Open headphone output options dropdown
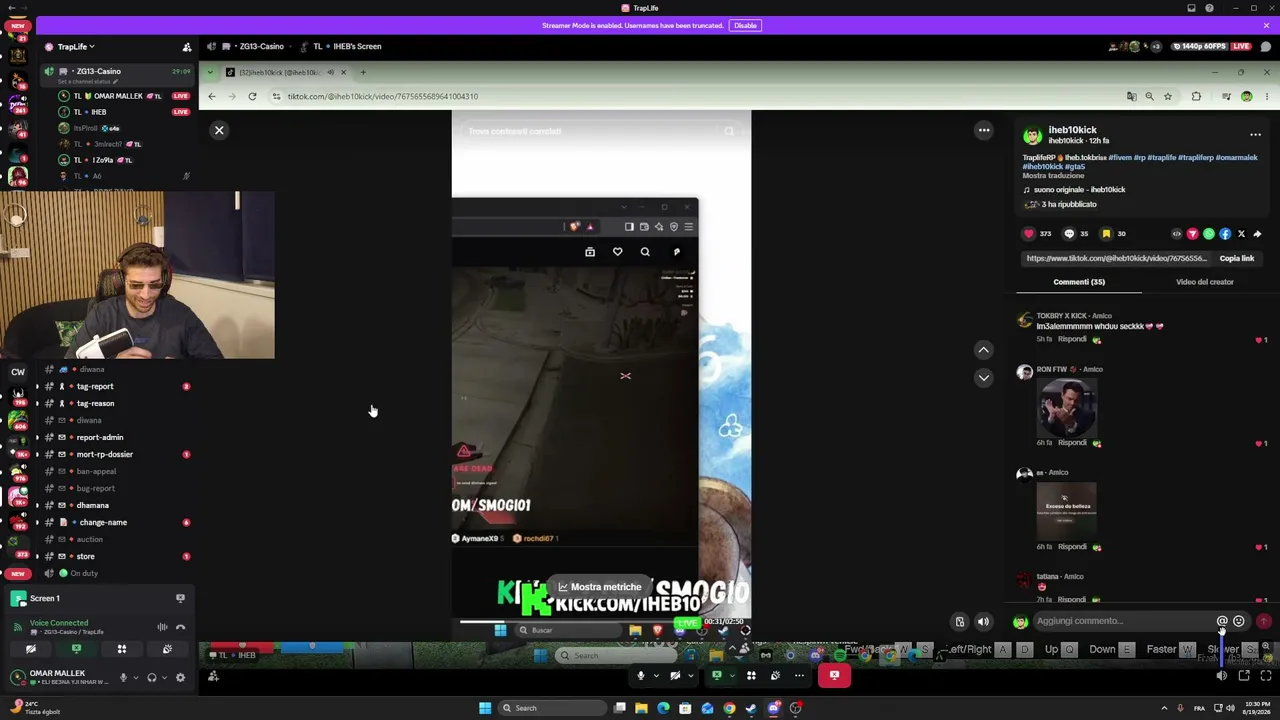Image resolution: width=1280 pixels, height=720 pixels. pos(165,677)
